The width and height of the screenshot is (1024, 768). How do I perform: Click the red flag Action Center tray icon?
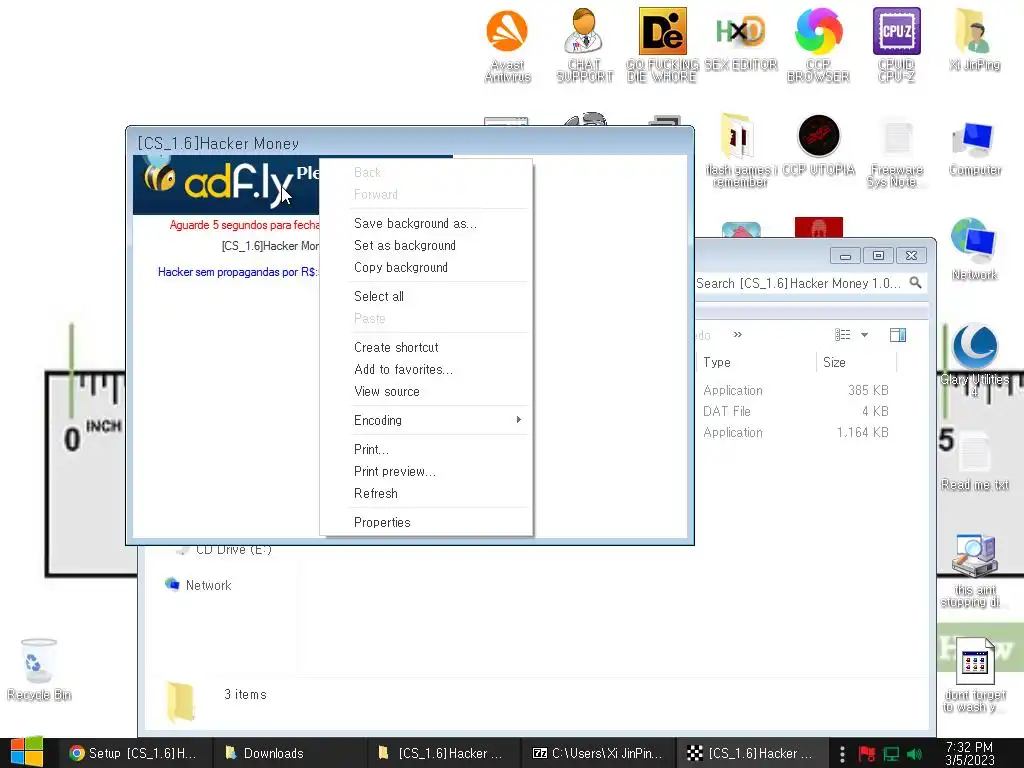pyautogui.click(x=867, y=754)
